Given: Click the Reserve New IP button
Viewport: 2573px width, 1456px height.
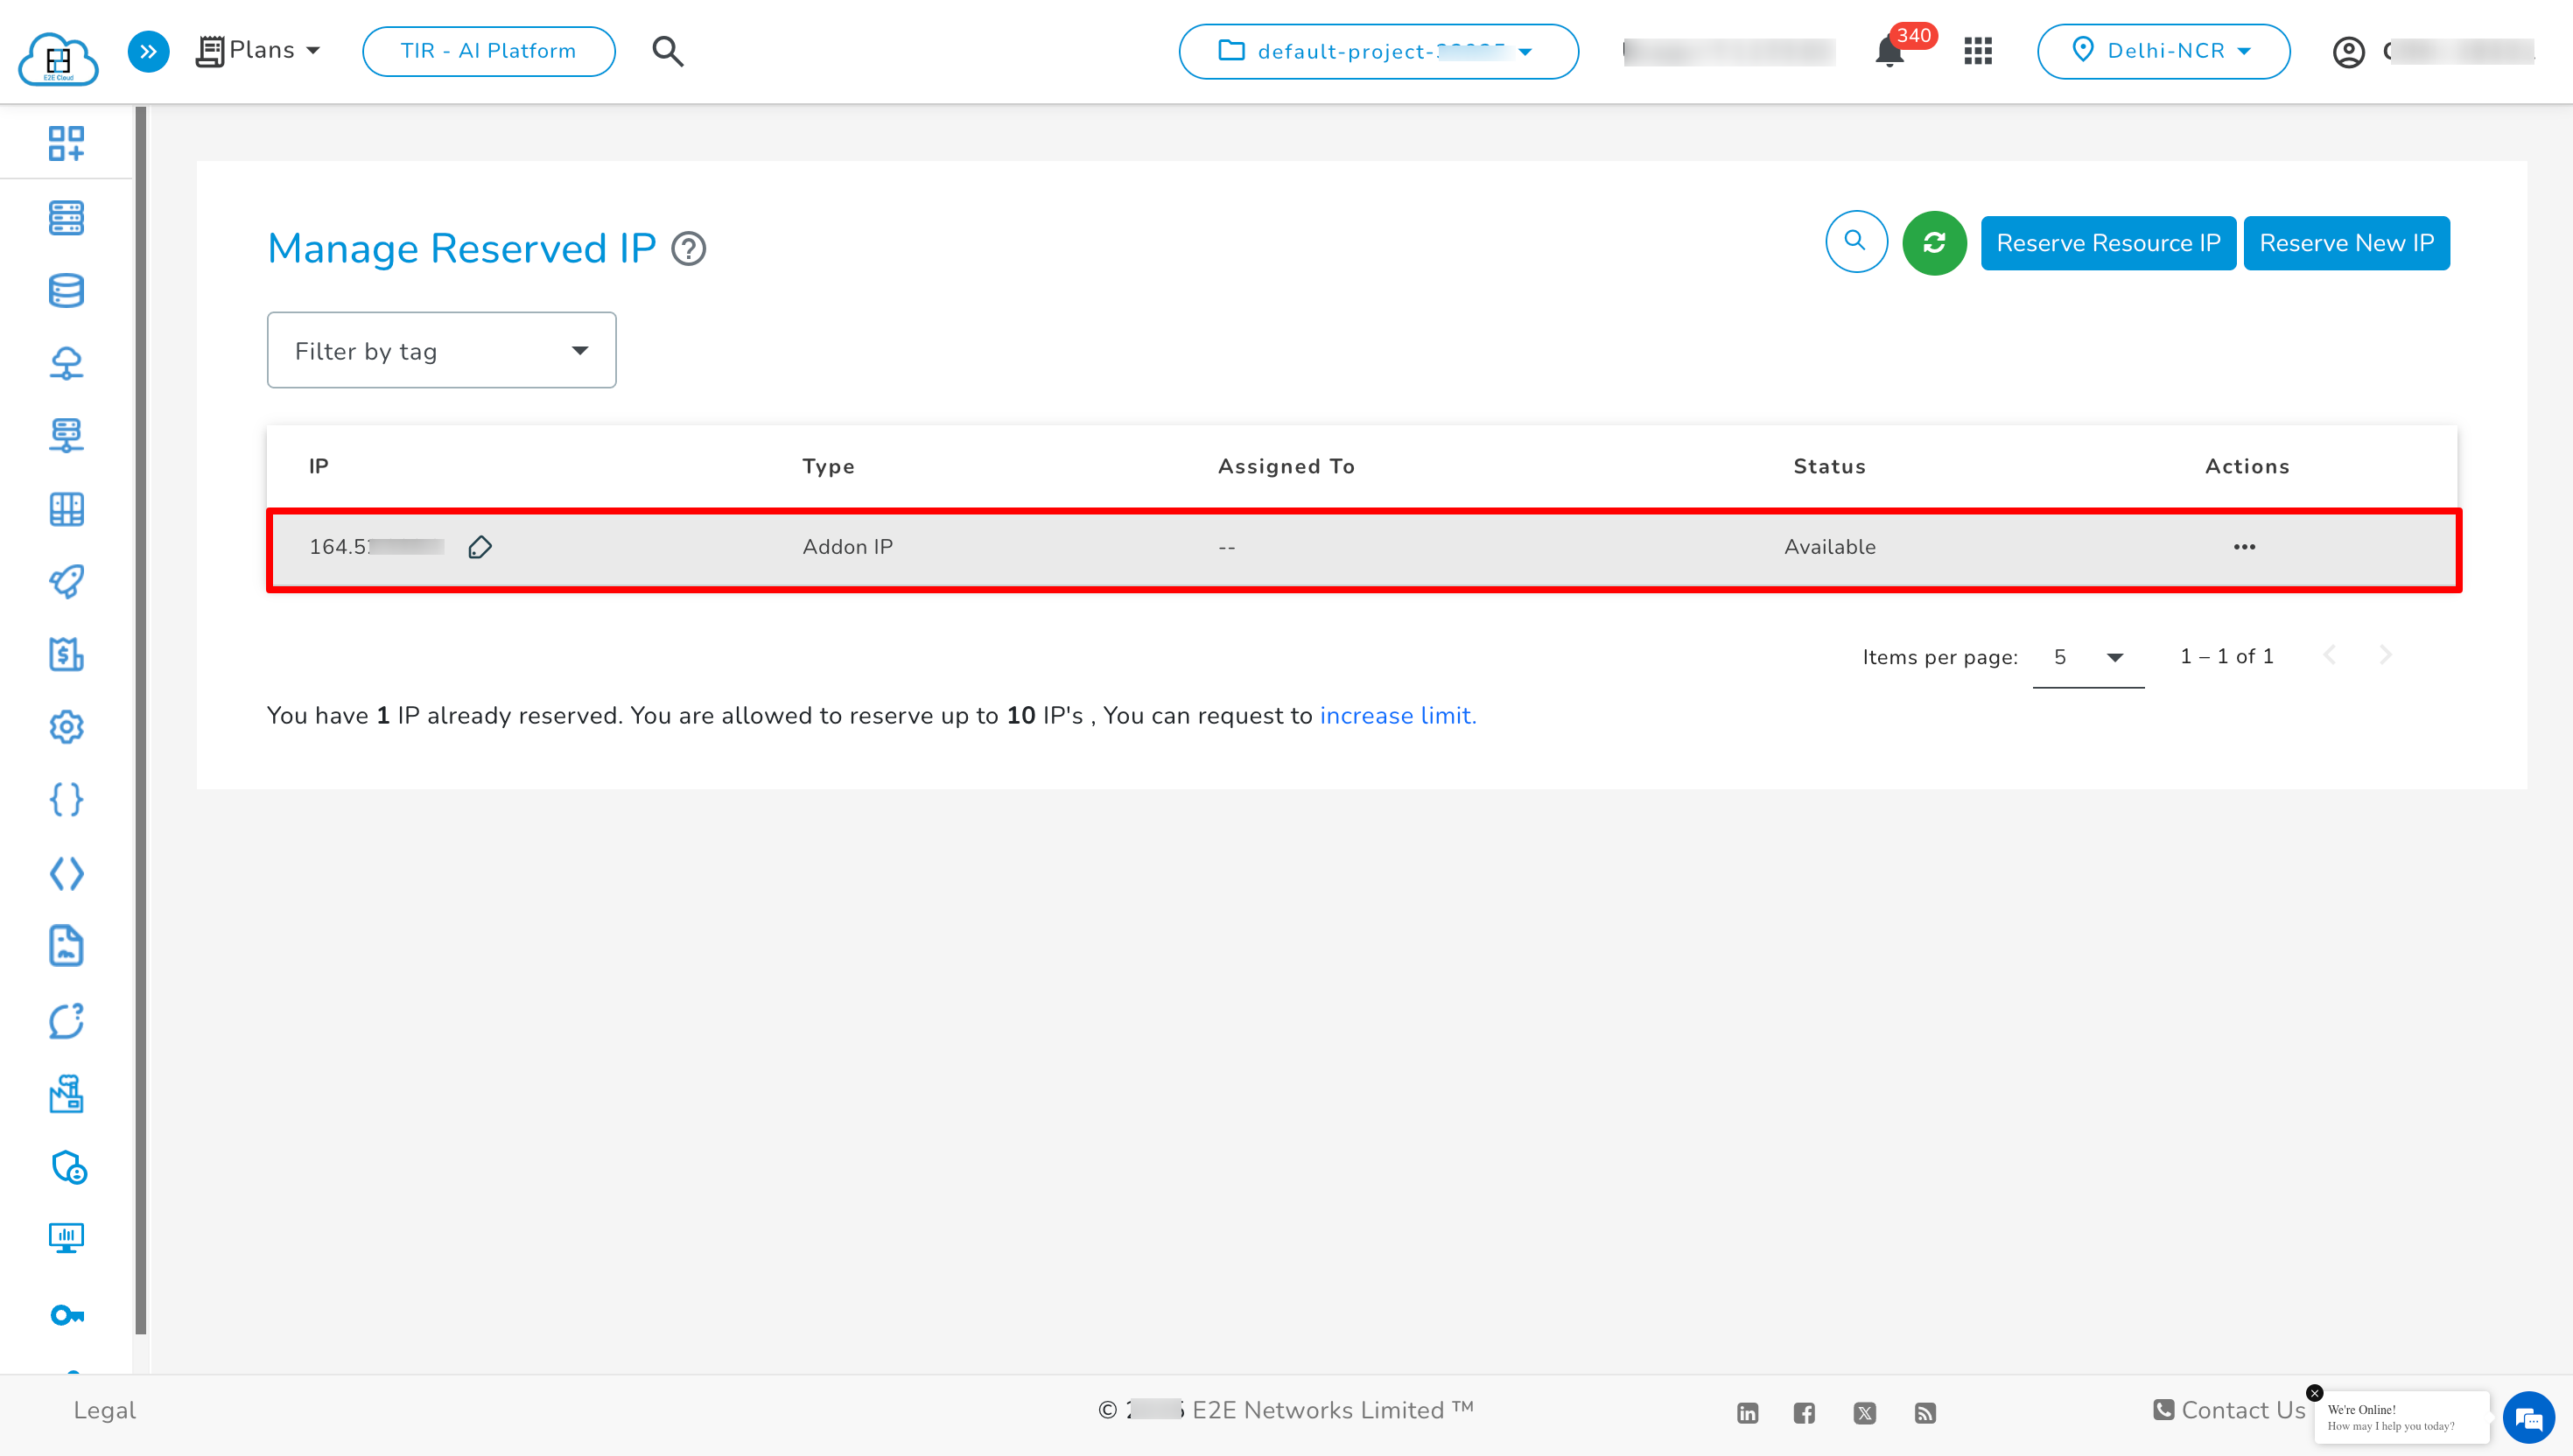Looking at the screenshot, I should (2347, 242).
